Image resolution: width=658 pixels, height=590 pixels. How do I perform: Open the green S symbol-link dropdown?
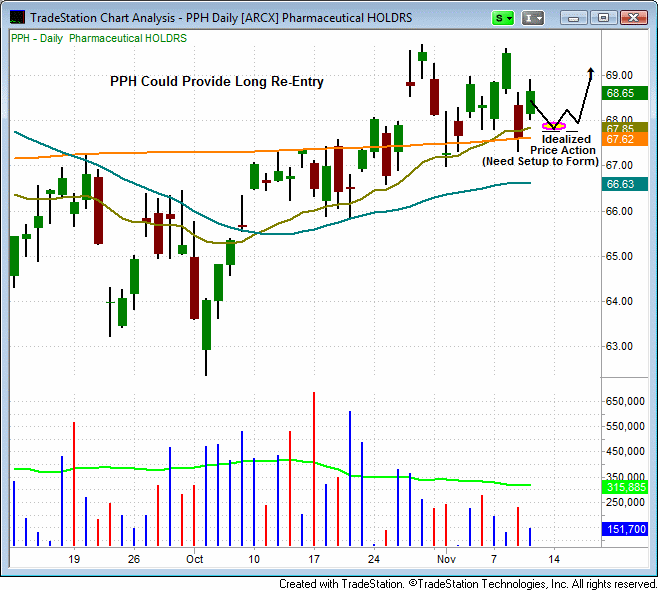click(x=503, y=18)
